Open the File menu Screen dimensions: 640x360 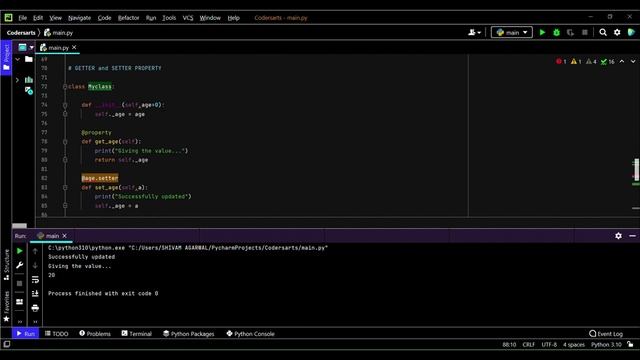[x=22, y=18]
